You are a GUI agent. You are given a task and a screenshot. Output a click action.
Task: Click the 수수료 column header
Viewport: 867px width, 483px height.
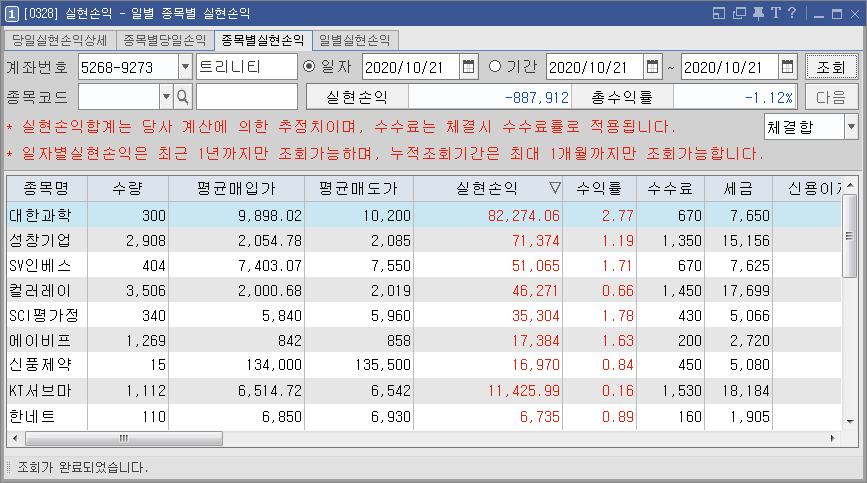coord(670,188)
